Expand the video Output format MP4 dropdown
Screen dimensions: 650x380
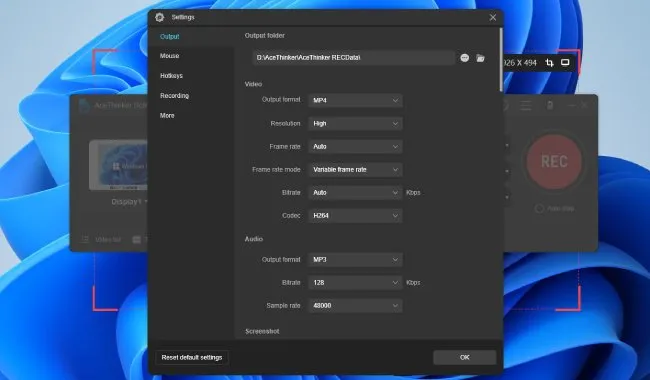(355, 100)
